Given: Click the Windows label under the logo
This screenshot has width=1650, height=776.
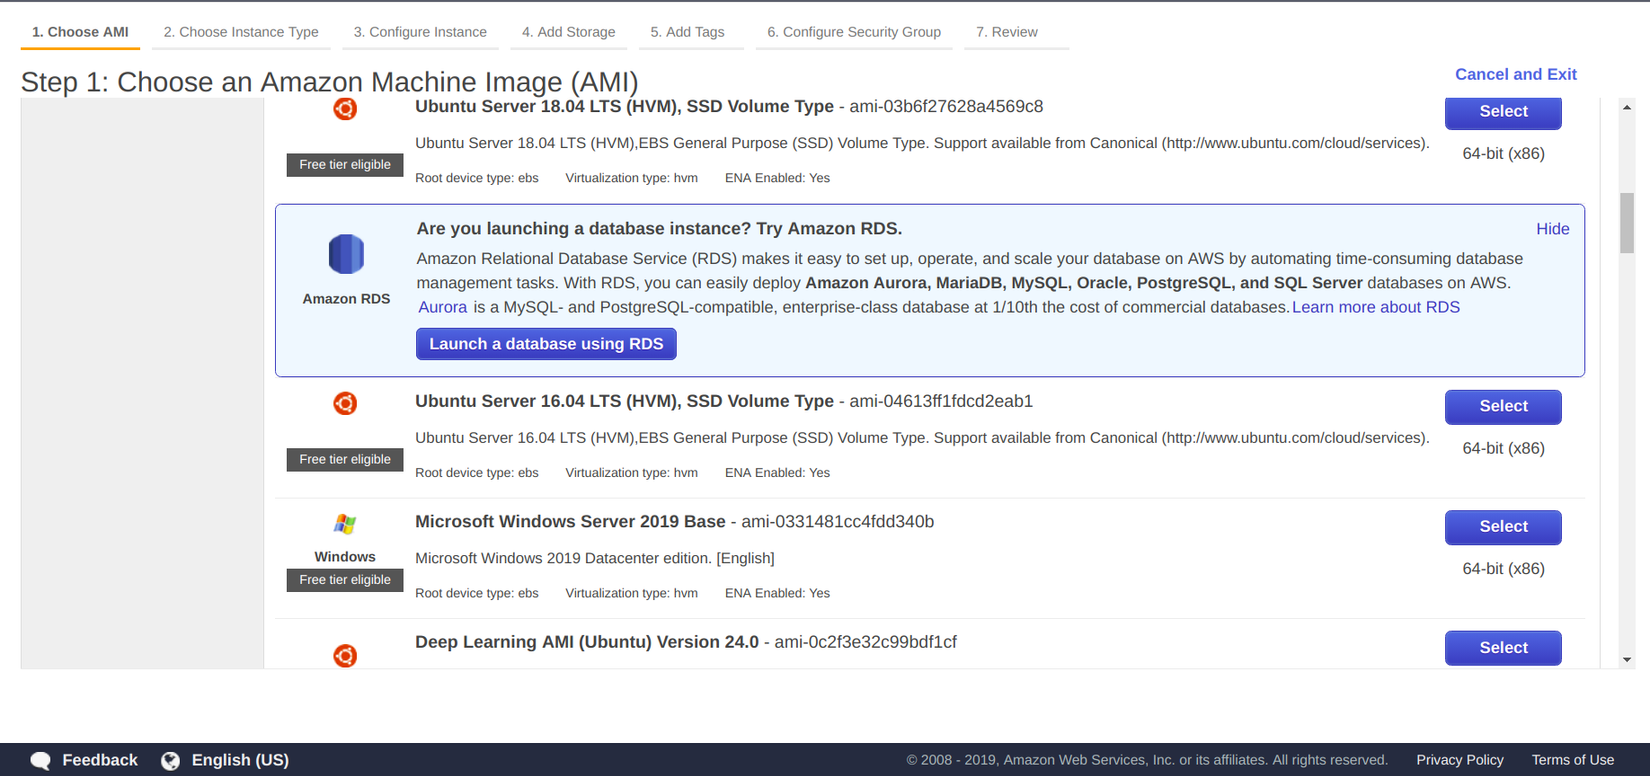Looking at the screenshot, I should pyautogui.click(x=345, y=557).
